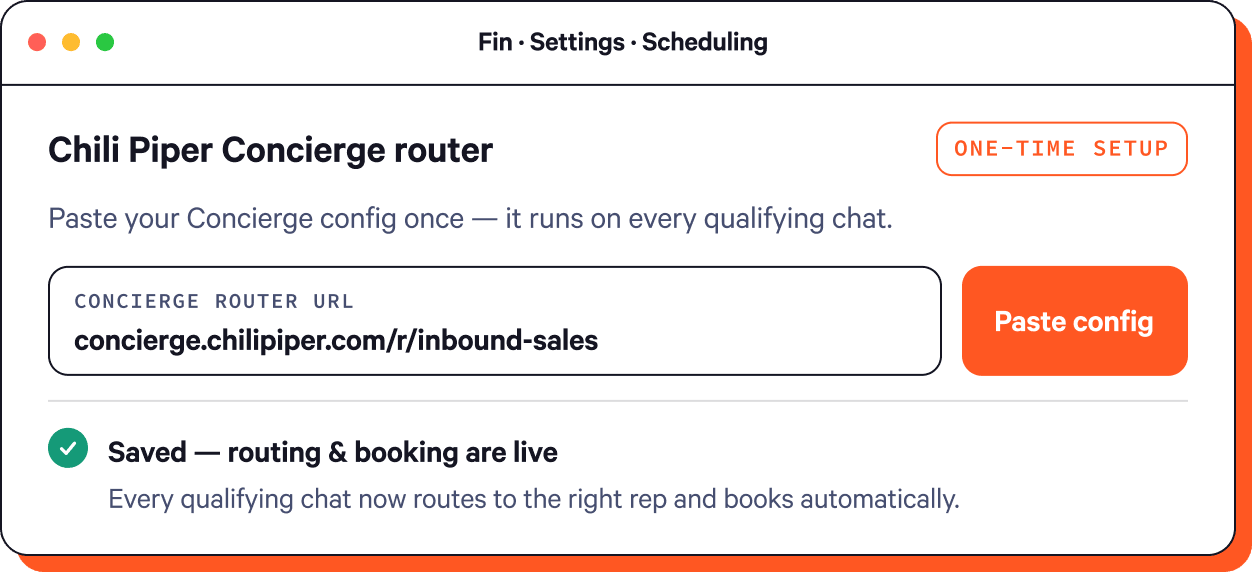Click the 'Saved — routing & booking are live' message

pyautogui.click(x=333, y=452)
